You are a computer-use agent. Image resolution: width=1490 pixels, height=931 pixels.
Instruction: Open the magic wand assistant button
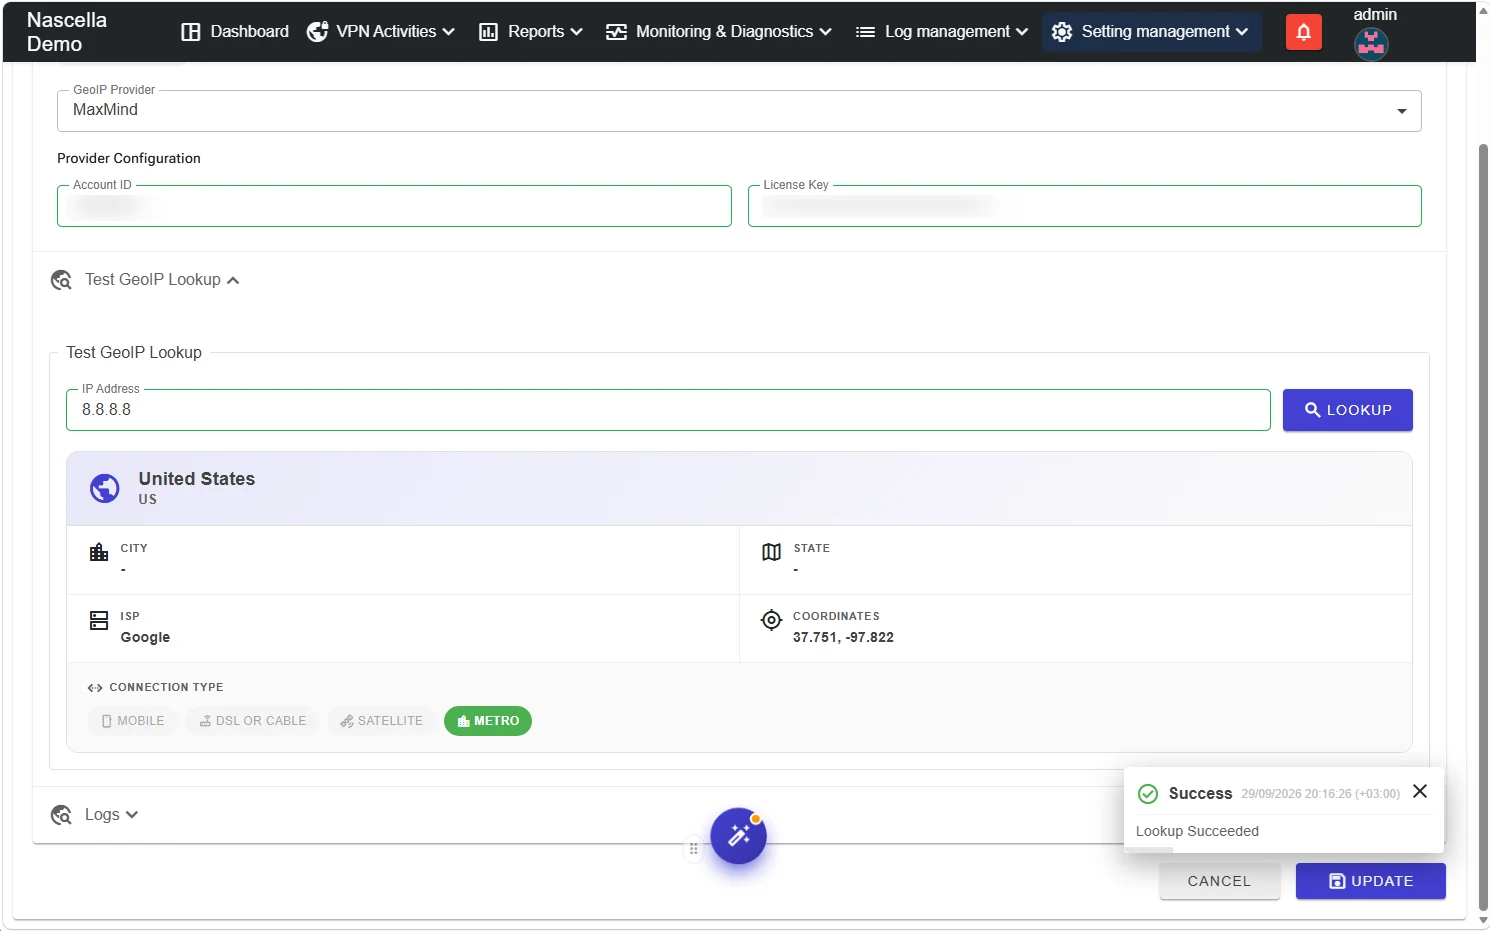(739, 836)
